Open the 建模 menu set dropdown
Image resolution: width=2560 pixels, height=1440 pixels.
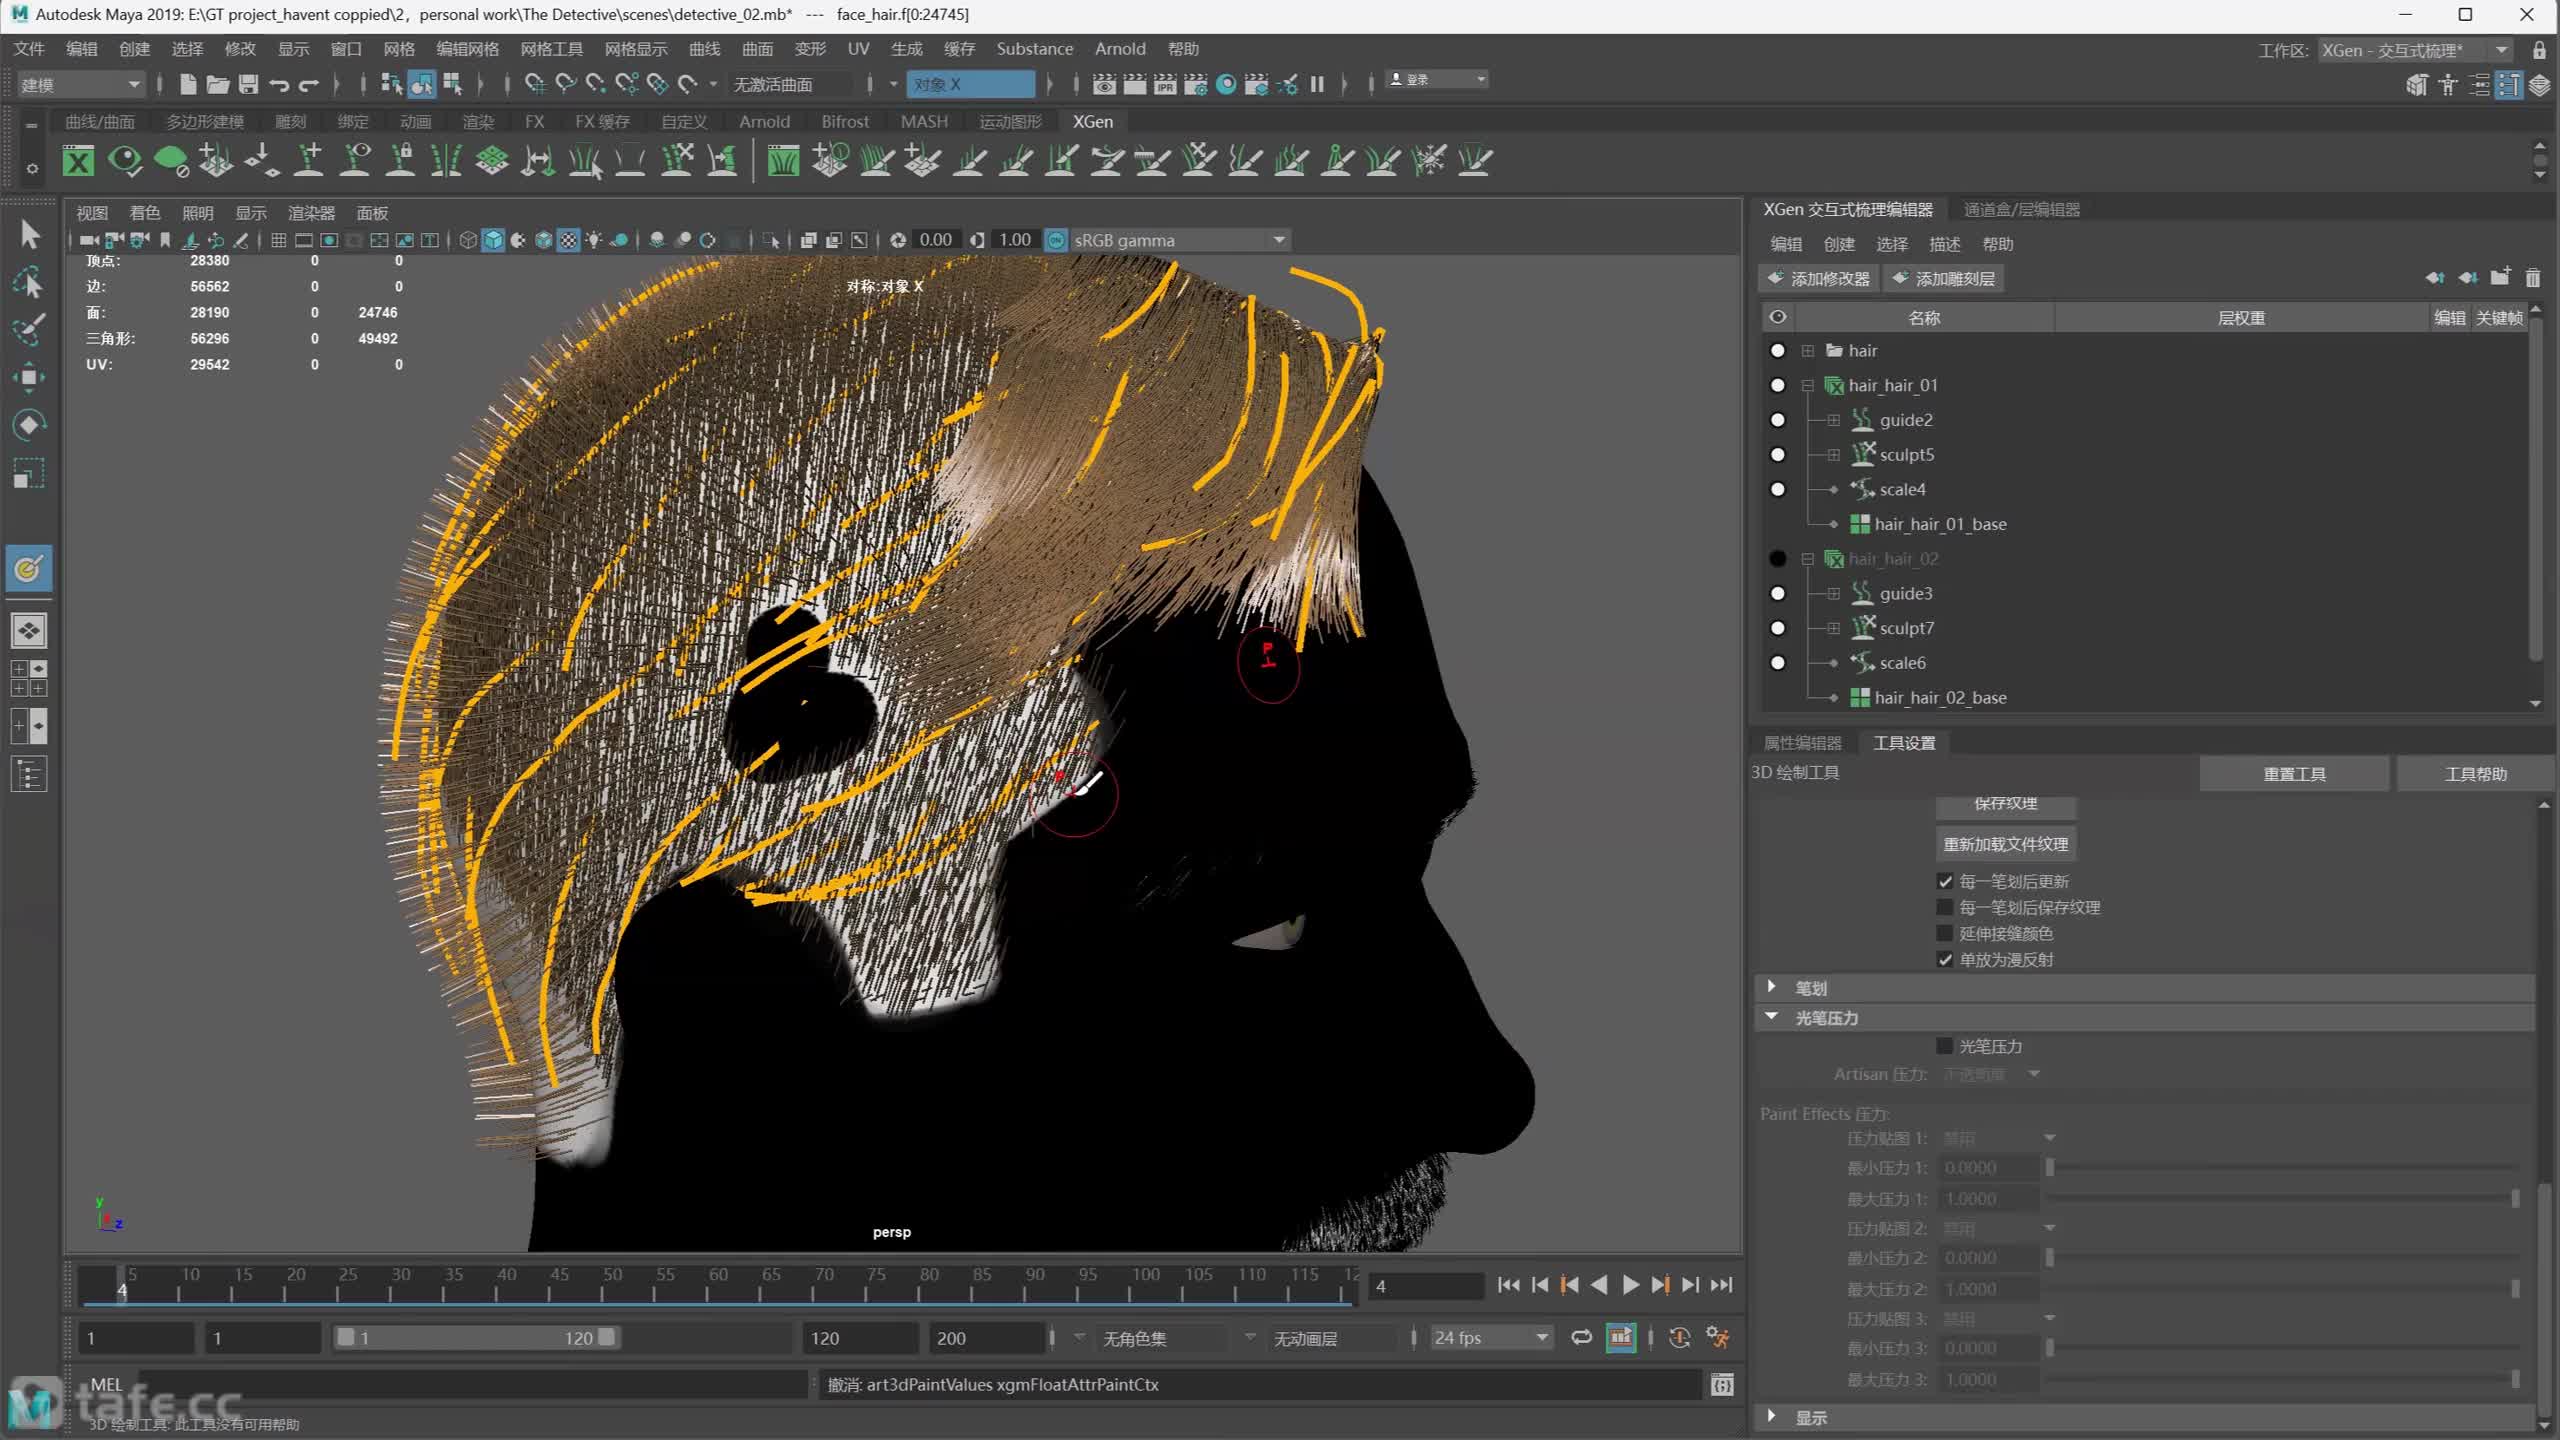[x=80, y=84]
